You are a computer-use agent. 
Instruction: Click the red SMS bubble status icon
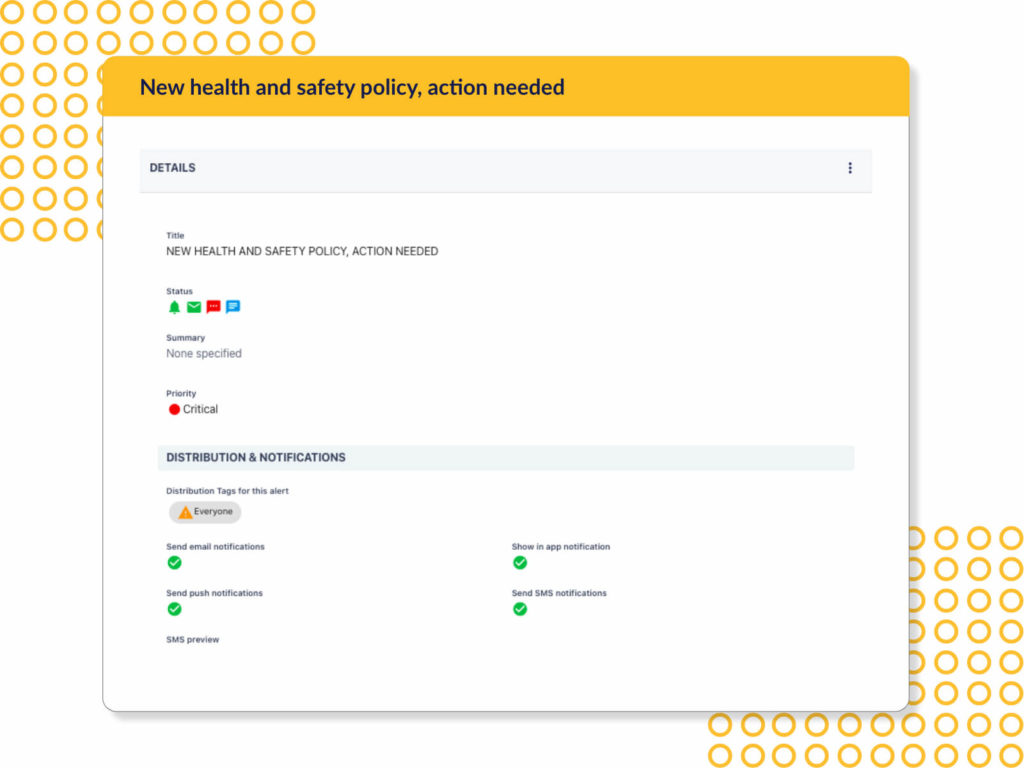(x=214, y=307)
